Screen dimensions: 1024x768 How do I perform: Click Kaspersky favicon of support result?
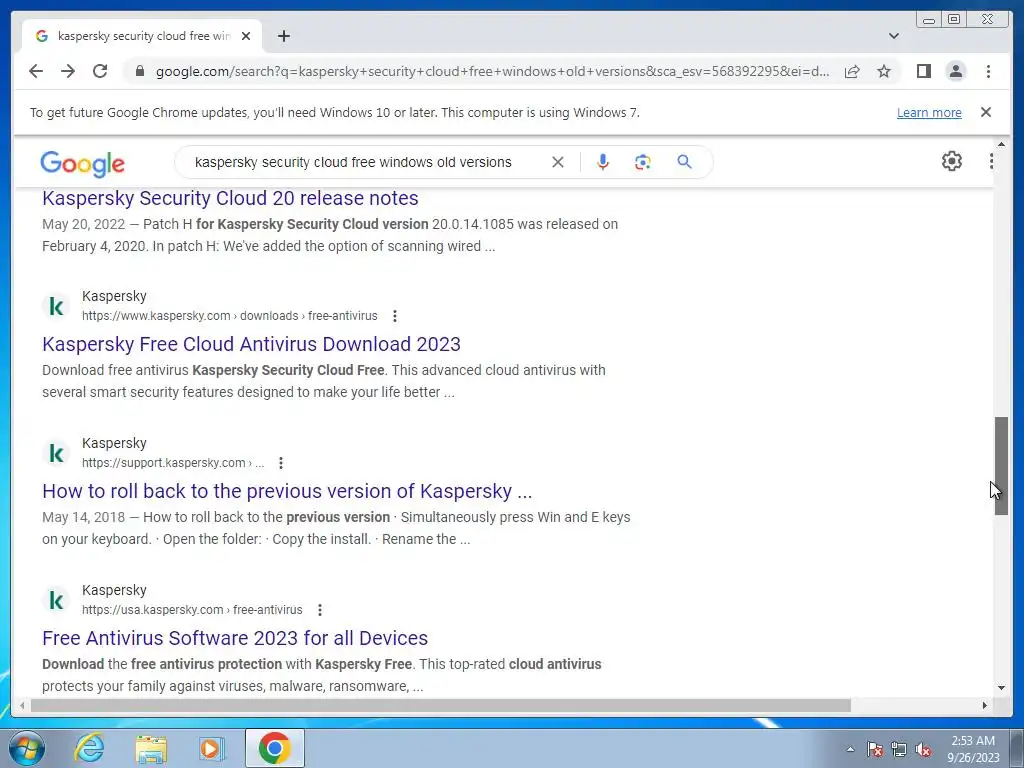[56, 453]
